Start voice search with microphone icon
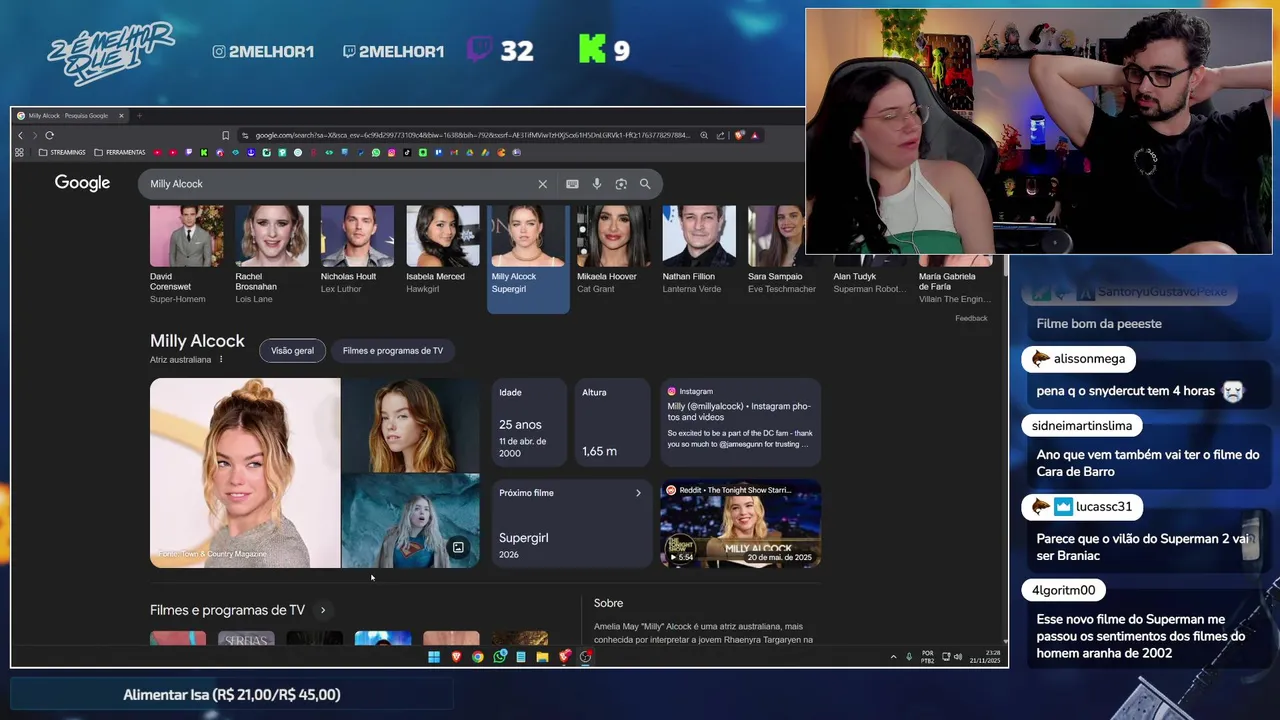Screen dimensions: 1280x720 pos(597,184)
